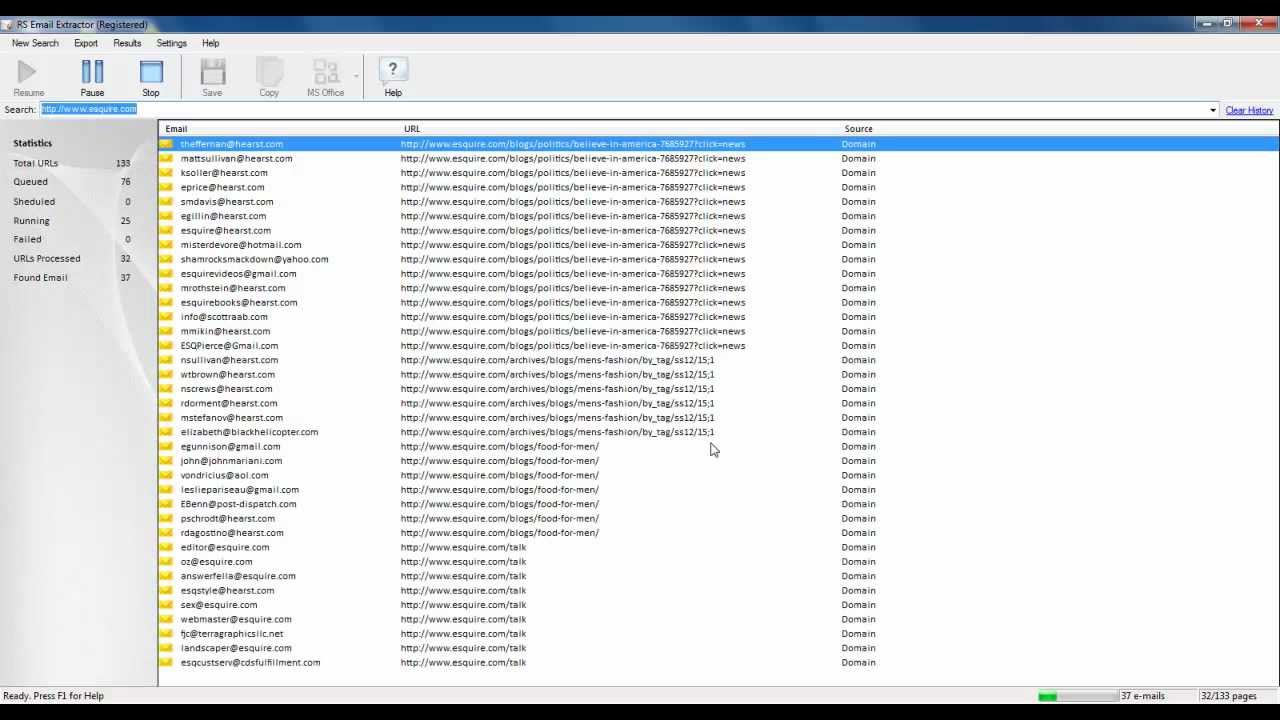
Task: Click the envelope icon beside ESQPierce@Gmail.com
Action: [166, 346]
